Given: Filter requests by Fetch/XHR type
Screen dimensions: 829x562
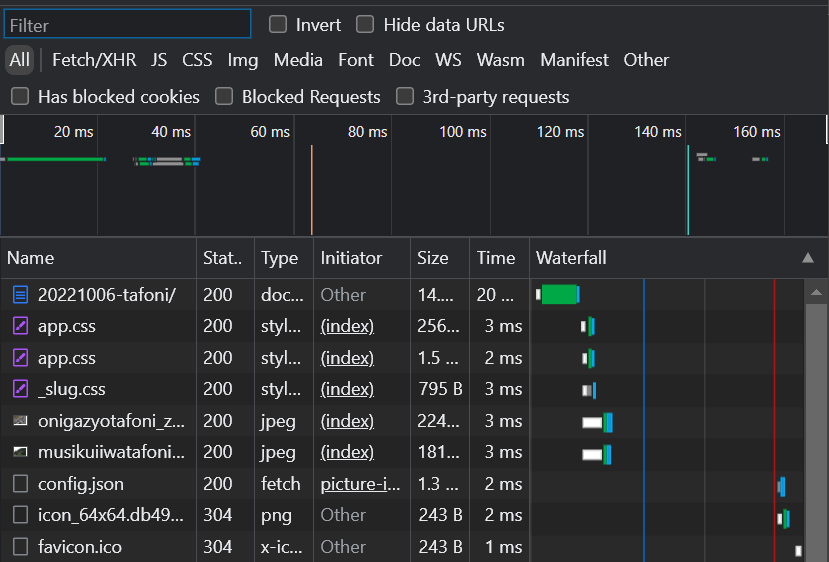Looking at the screenshot, I should pos(94,60).
